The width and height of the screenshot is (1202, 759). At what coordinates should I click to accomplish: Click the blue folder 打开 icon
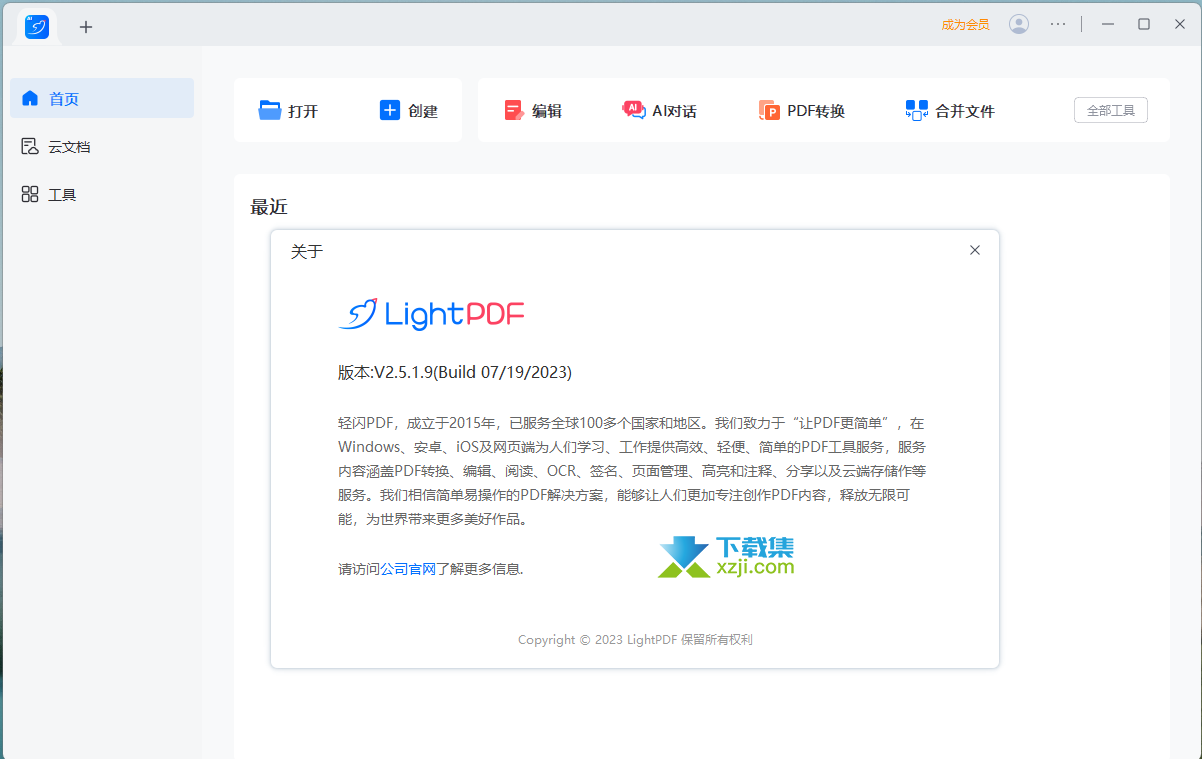270,110
